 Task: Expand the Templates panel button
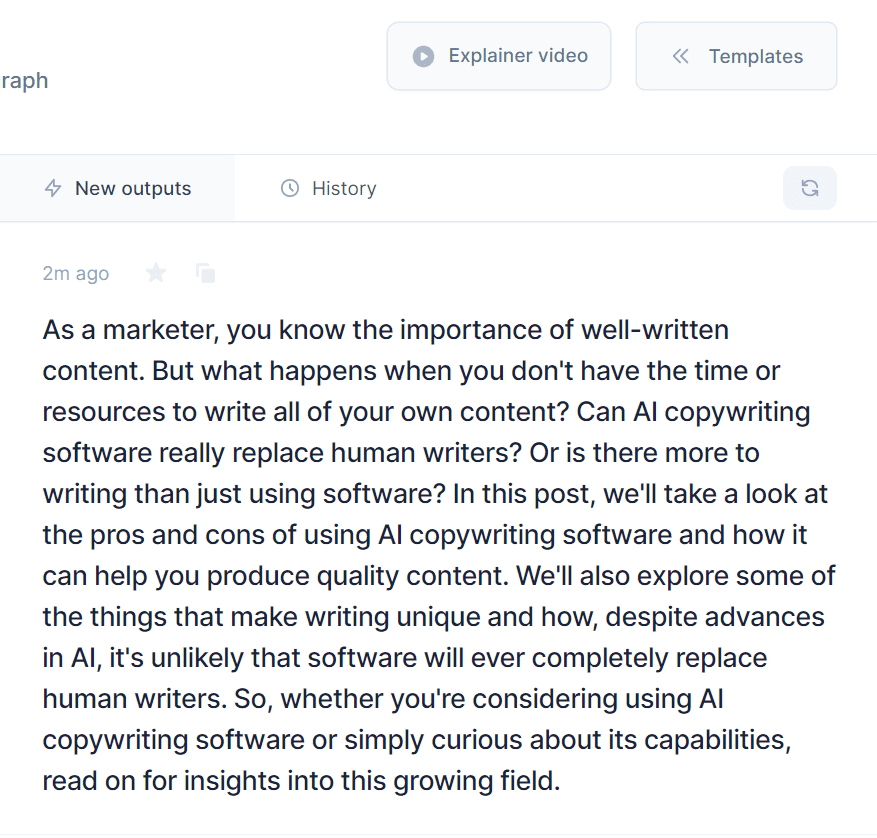[x=736, y=56]
